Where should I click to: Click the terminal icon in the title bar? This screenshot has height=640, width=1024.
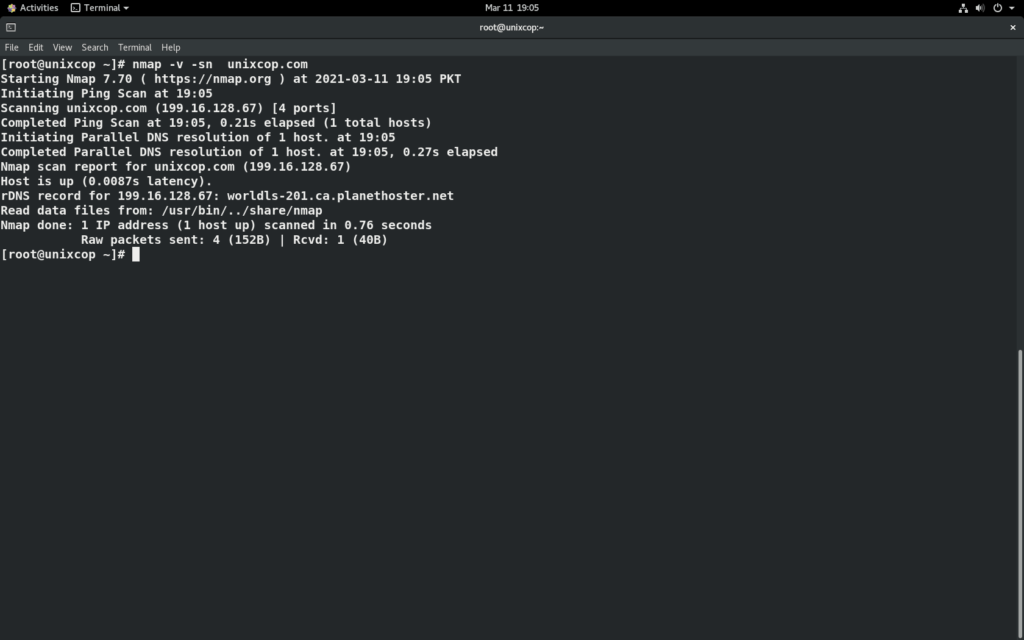tap(10, 27)
